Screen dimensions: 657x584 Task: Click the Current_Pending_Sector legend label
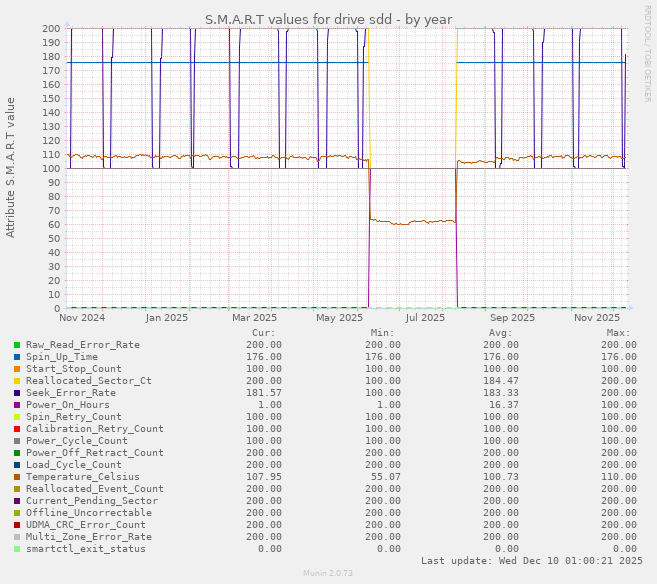tap(91, 501)
